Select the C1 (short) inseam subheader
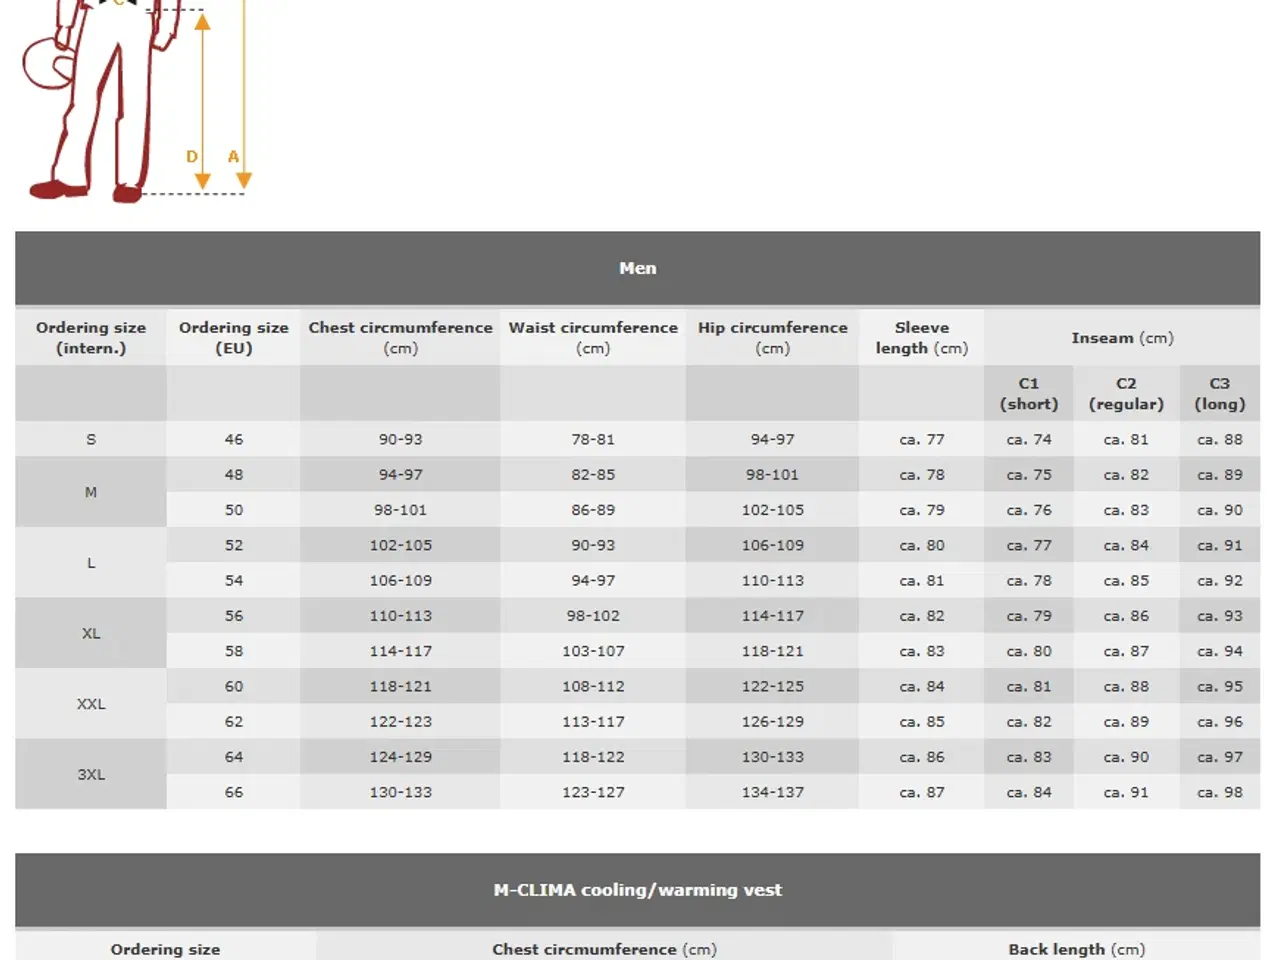Screen dimensions: 1280x960 tap(1029, 394)
